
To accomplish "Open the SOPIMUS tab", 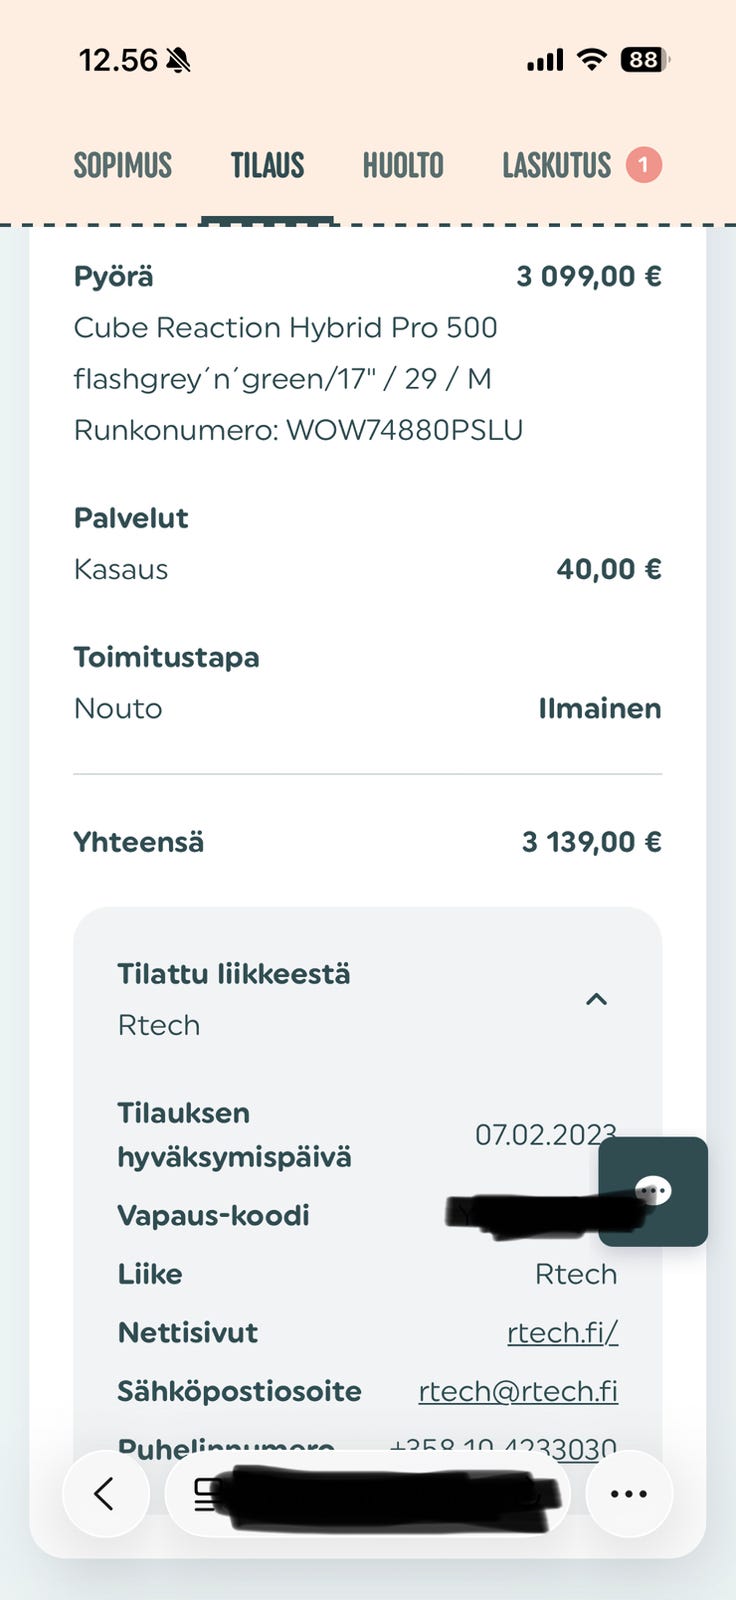I will 122,165.
